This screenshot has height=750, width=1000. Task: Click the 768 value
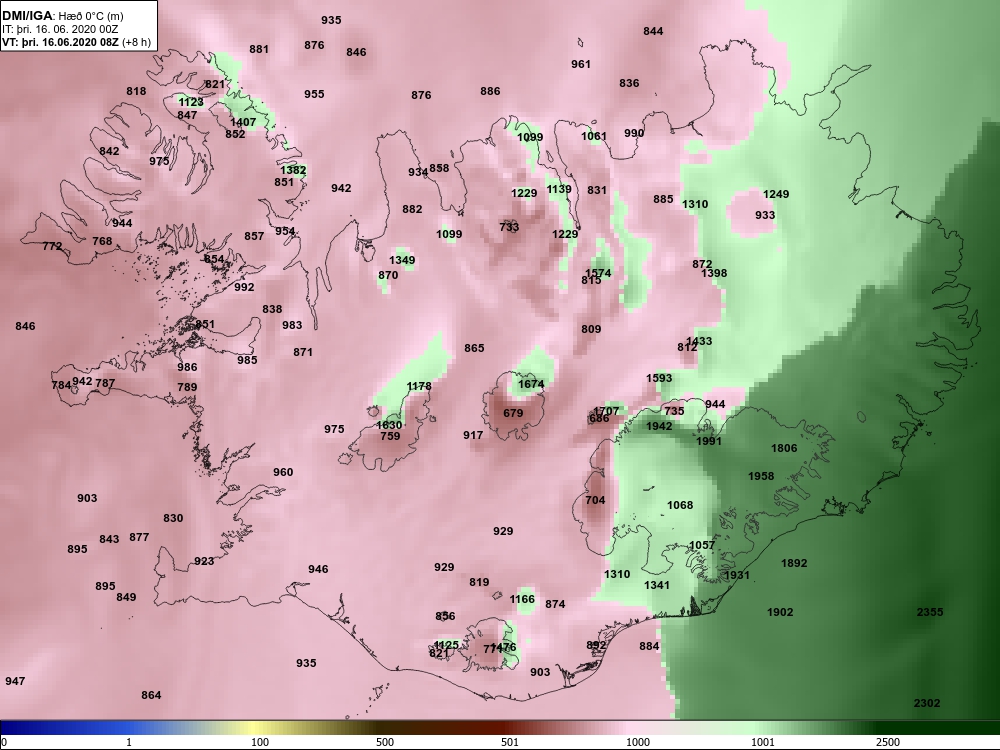click(x=102, y=241)
